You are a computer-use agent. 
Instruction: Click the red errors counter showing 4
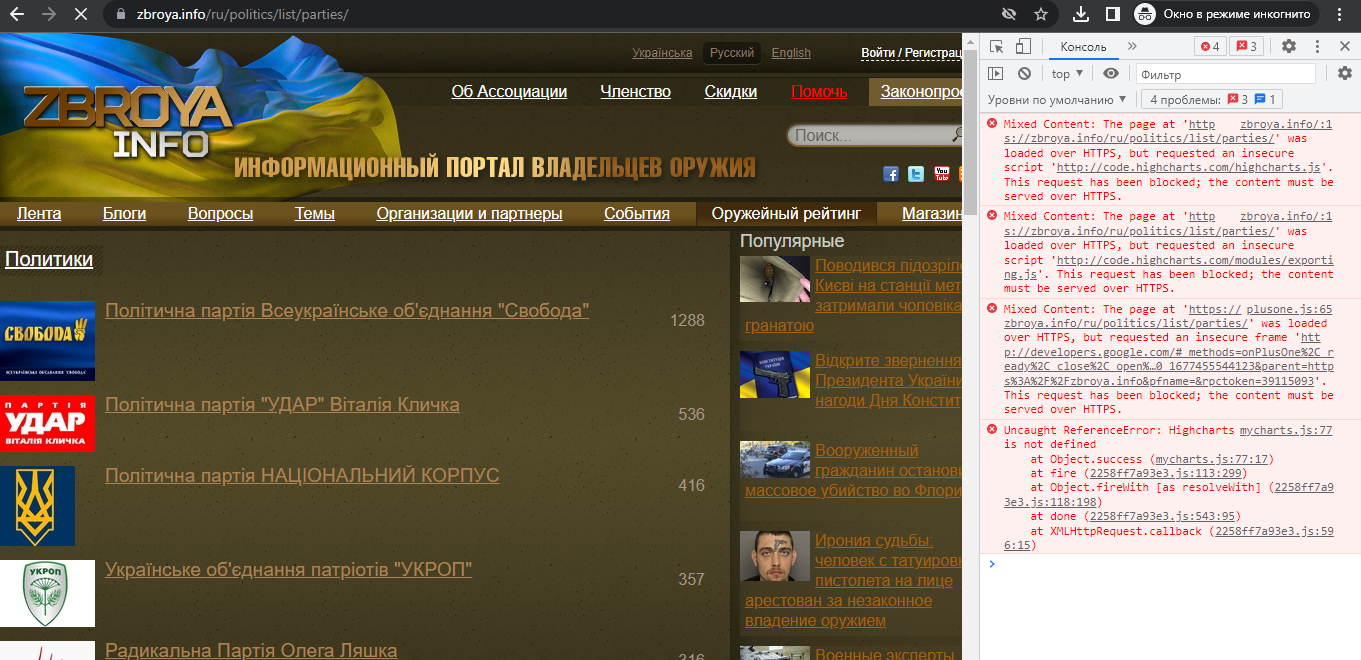(x=1210, y=46)
